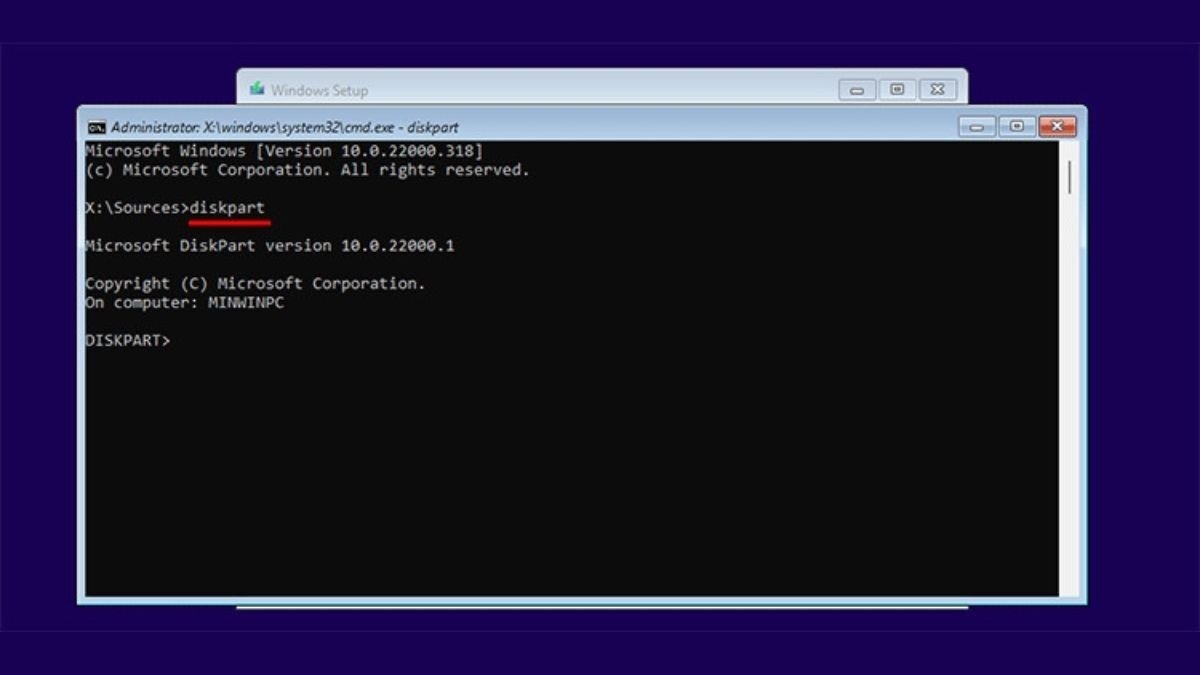Viewport: 1200px width, 675px height.
Task: Click the Microsoft DiskPart version line
Action: 269,246
